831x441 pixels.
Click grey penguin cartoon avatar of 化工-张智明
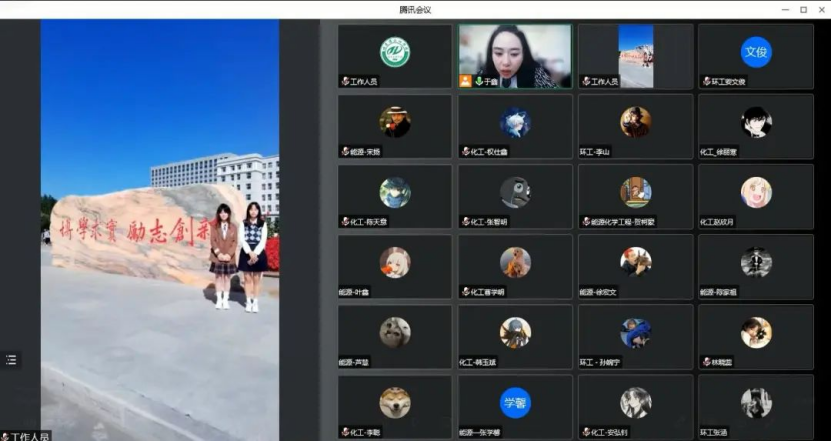(x=515, y=192)
